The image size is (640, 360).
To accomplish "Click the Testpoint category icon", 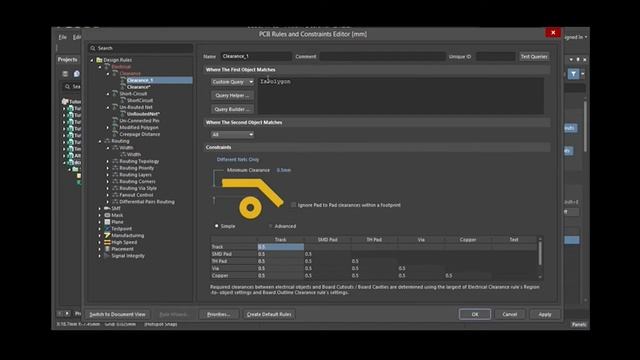I will pyautogui.click(x=107, y=229).
